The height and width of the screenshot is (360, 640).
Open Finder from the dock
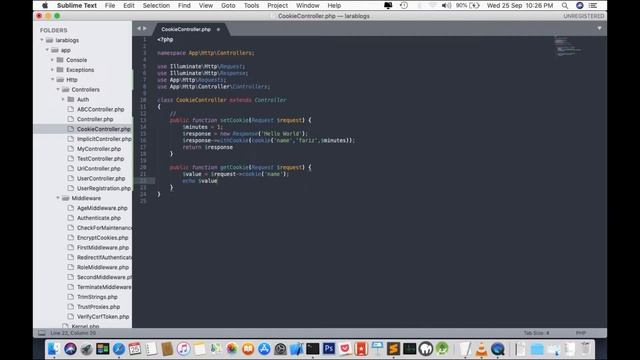53,349
